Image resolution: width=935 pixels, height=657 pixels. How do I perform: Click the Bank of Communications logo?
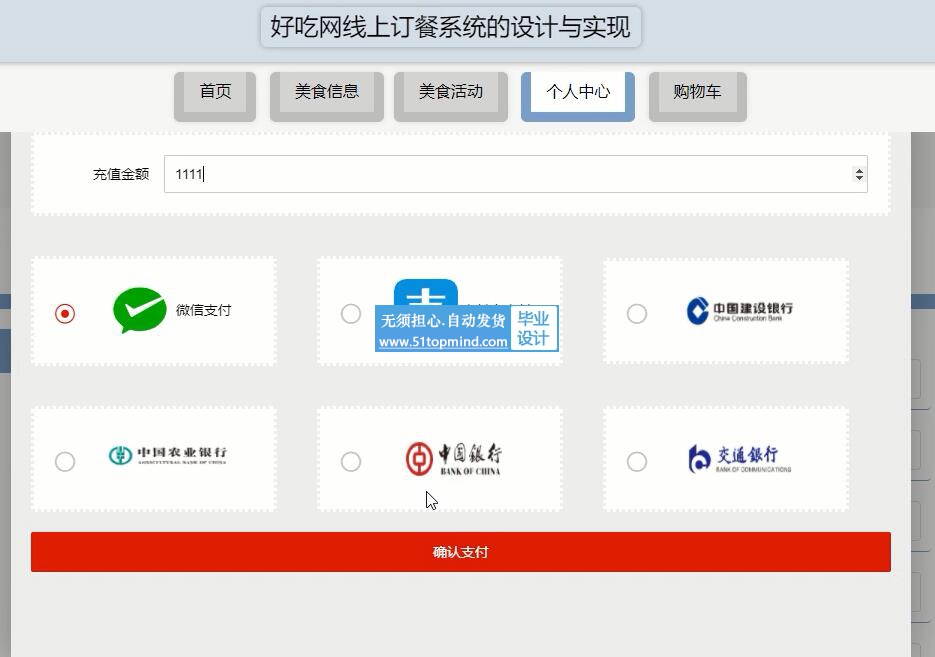[739, 459]
